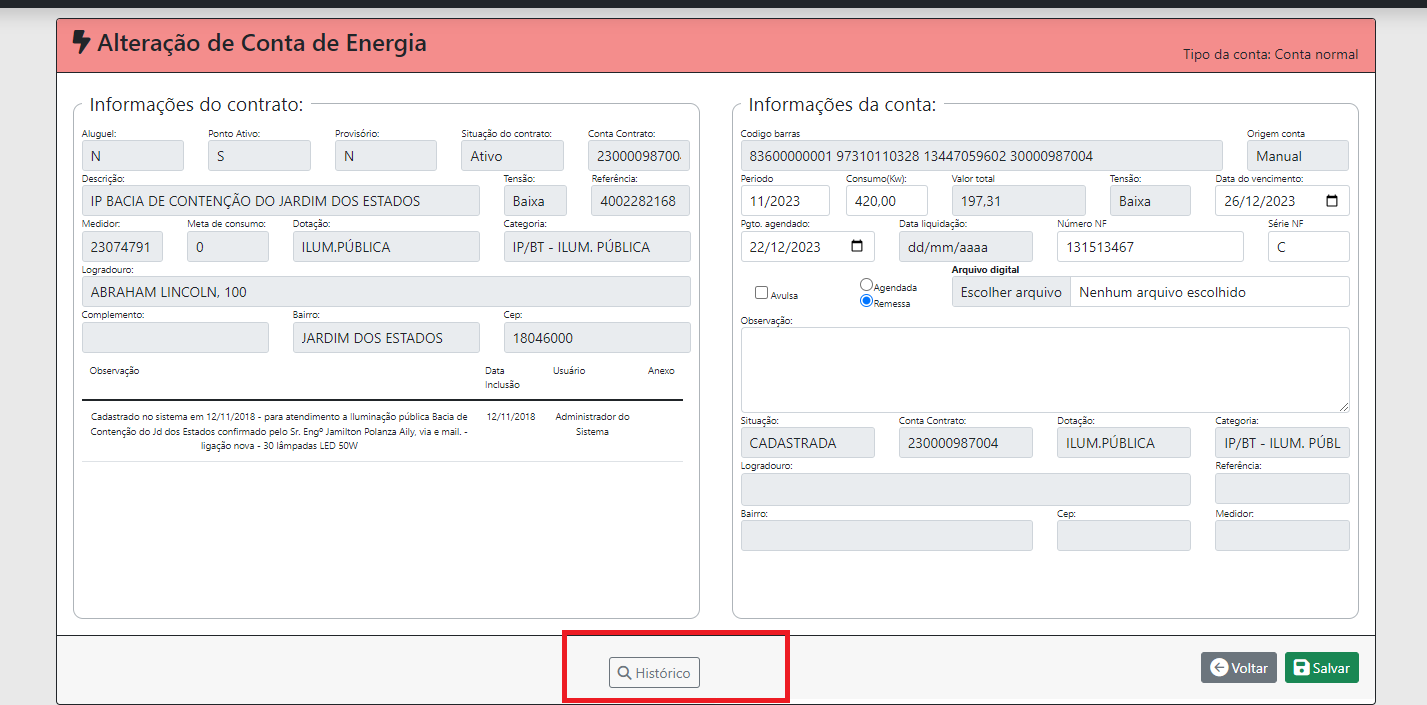Click the calendar icon in Data do vencimento
This screenshot has width=1427, height=705.
point(1331,201)
